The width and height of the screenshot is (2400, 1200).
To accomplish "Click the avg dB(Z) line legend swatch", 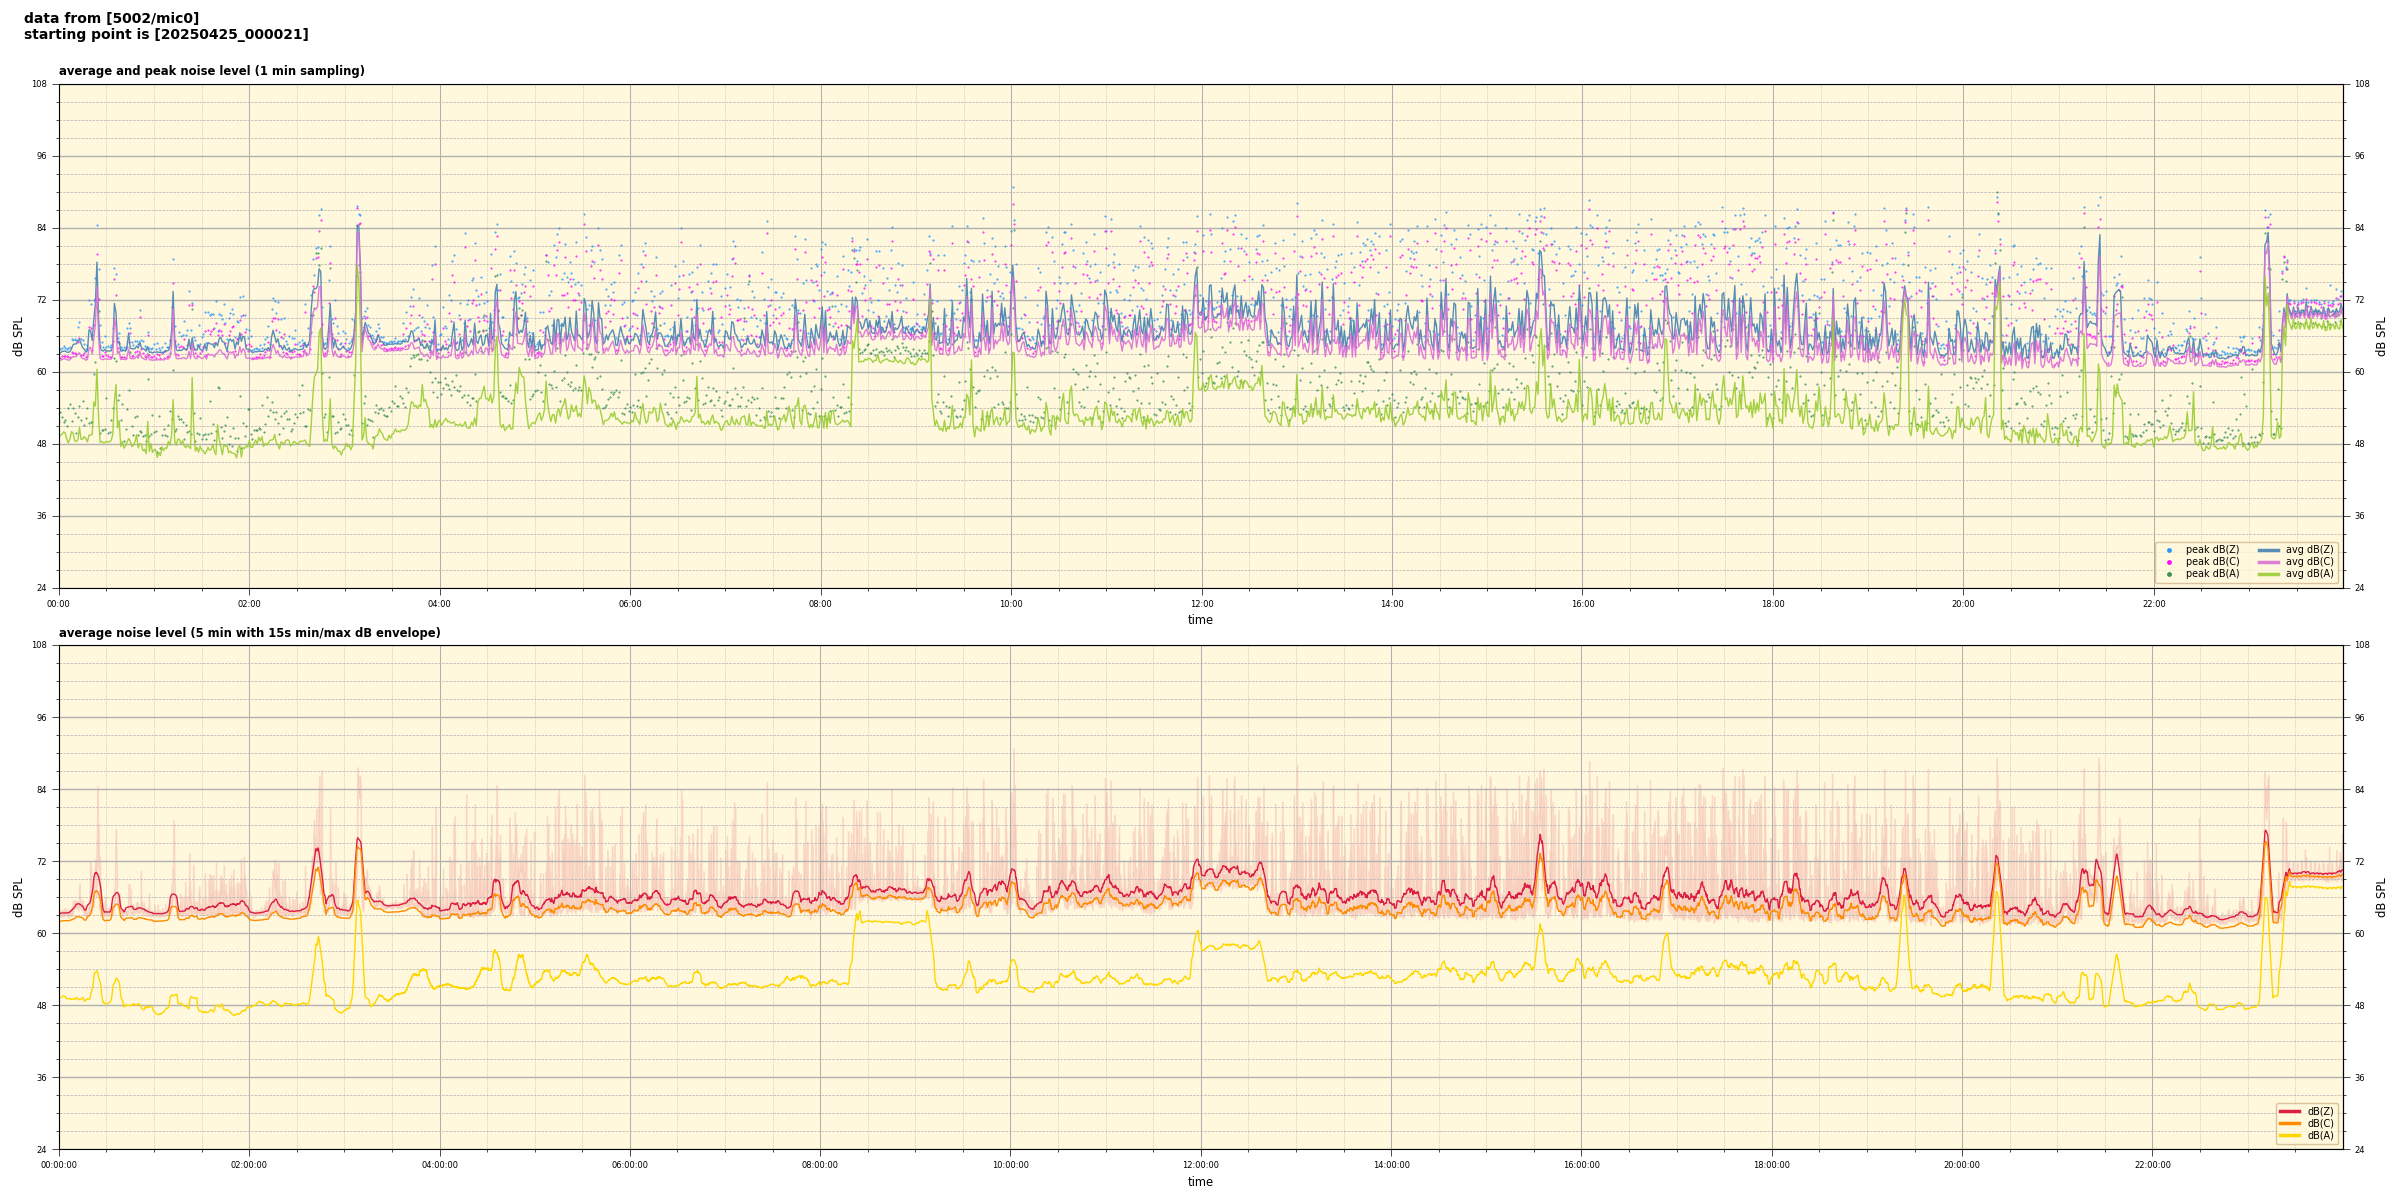I will (x=2268, y=550).
